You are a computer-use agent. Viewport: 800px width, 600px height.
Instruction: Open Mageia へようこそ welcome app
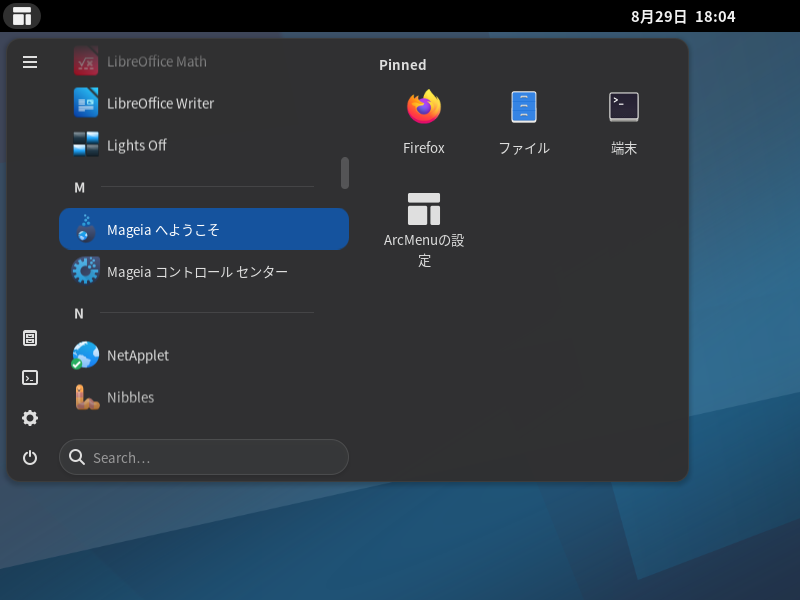click(x=204, y=229)
